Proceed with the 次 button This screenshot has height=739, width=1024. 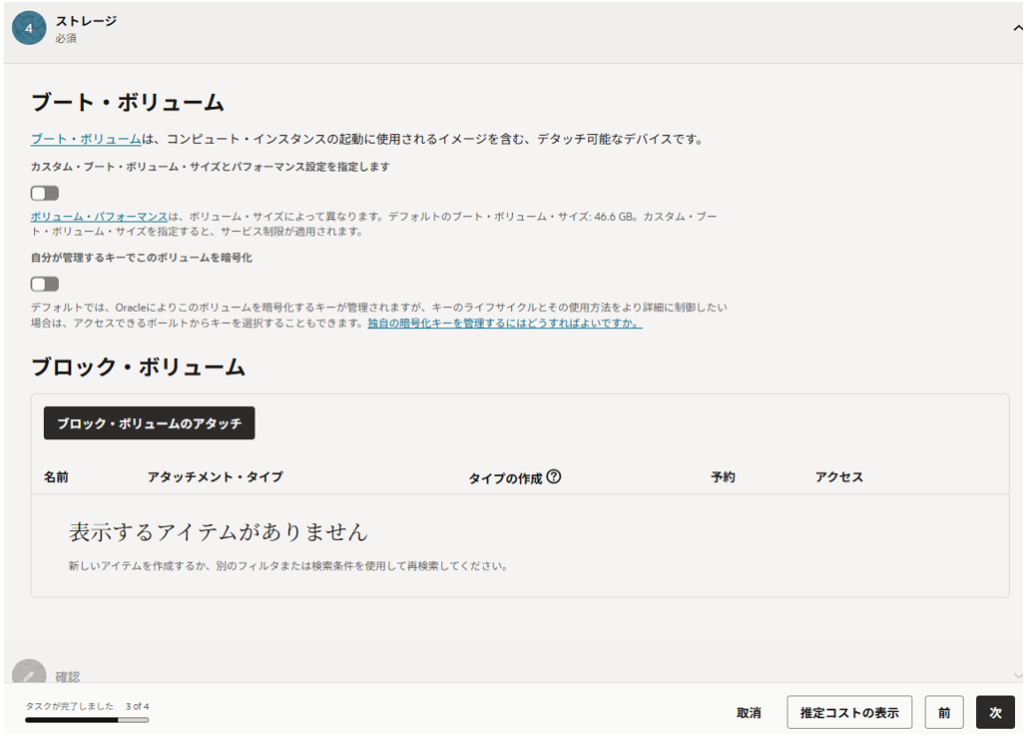pyautogui.click(x=995, y=713)
